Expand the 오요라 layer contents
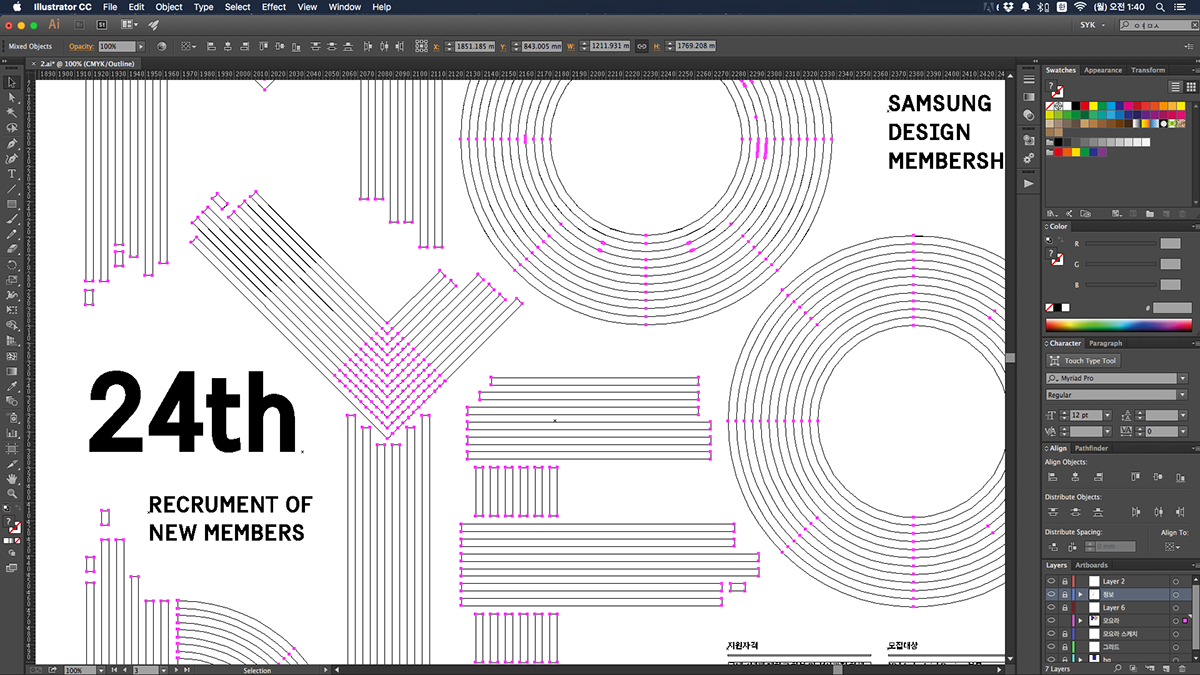Screen dimensions: 1200x675 pos(1080,620)
